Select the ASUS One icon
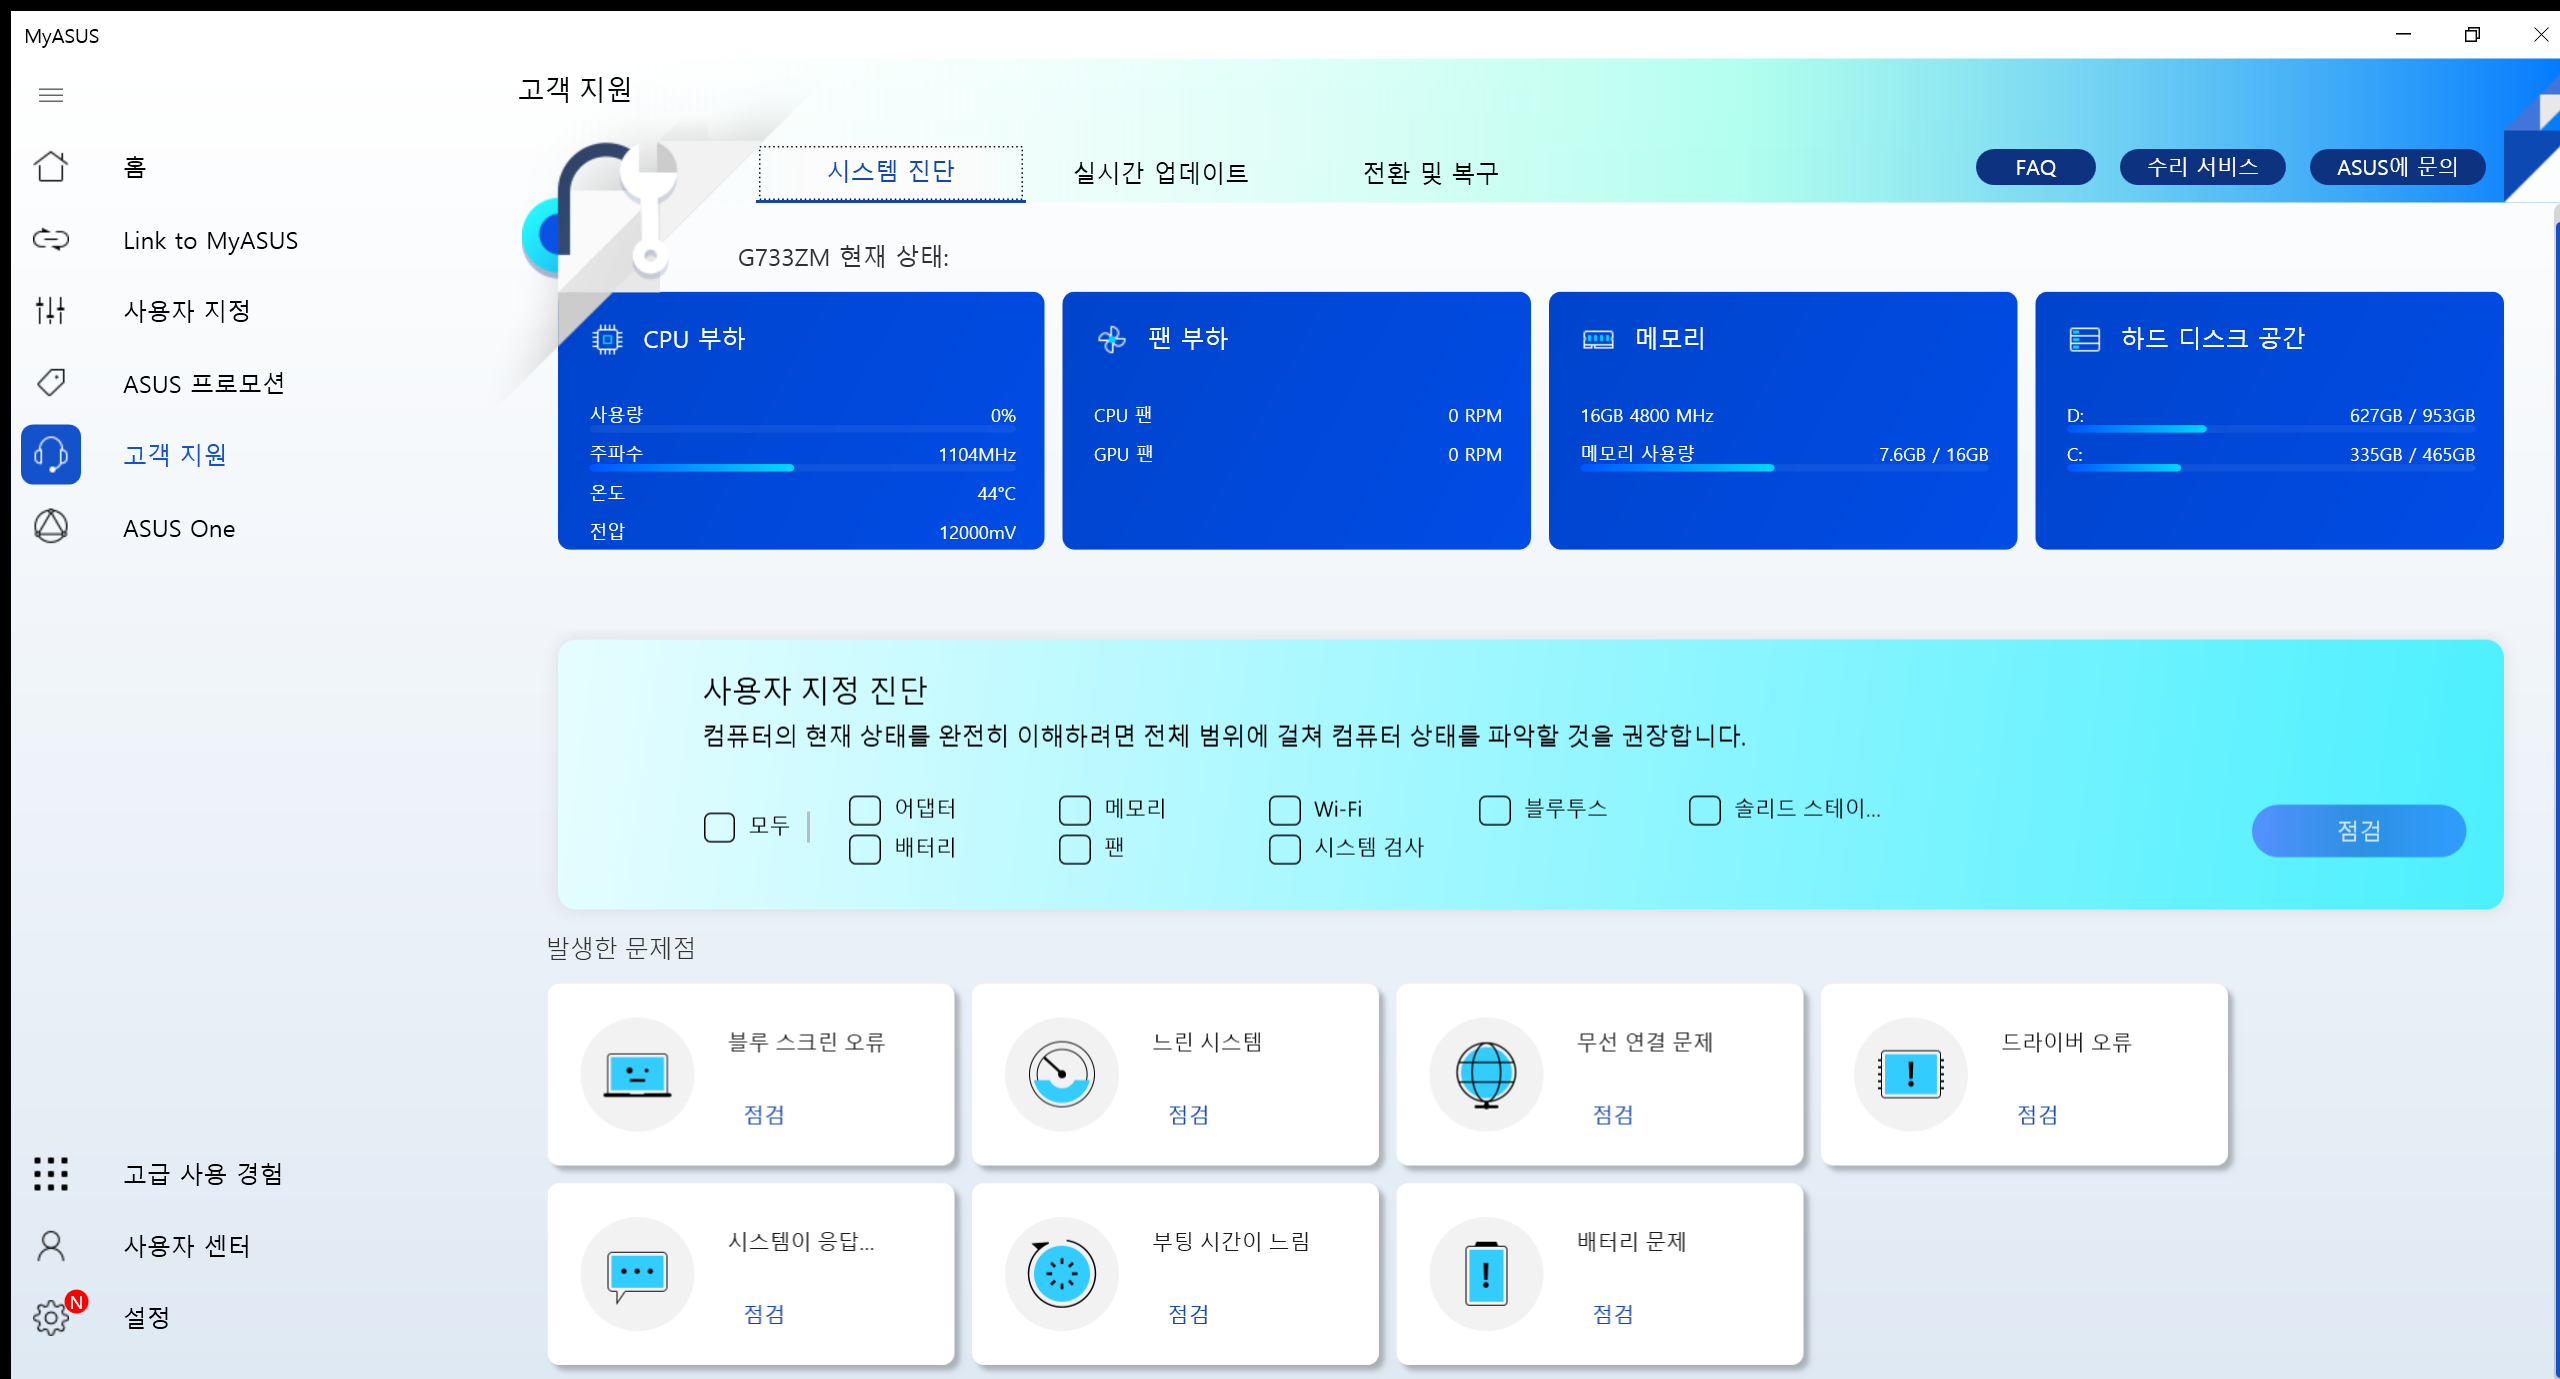This screenshot has width=2560, height=1379. (51, 527)
